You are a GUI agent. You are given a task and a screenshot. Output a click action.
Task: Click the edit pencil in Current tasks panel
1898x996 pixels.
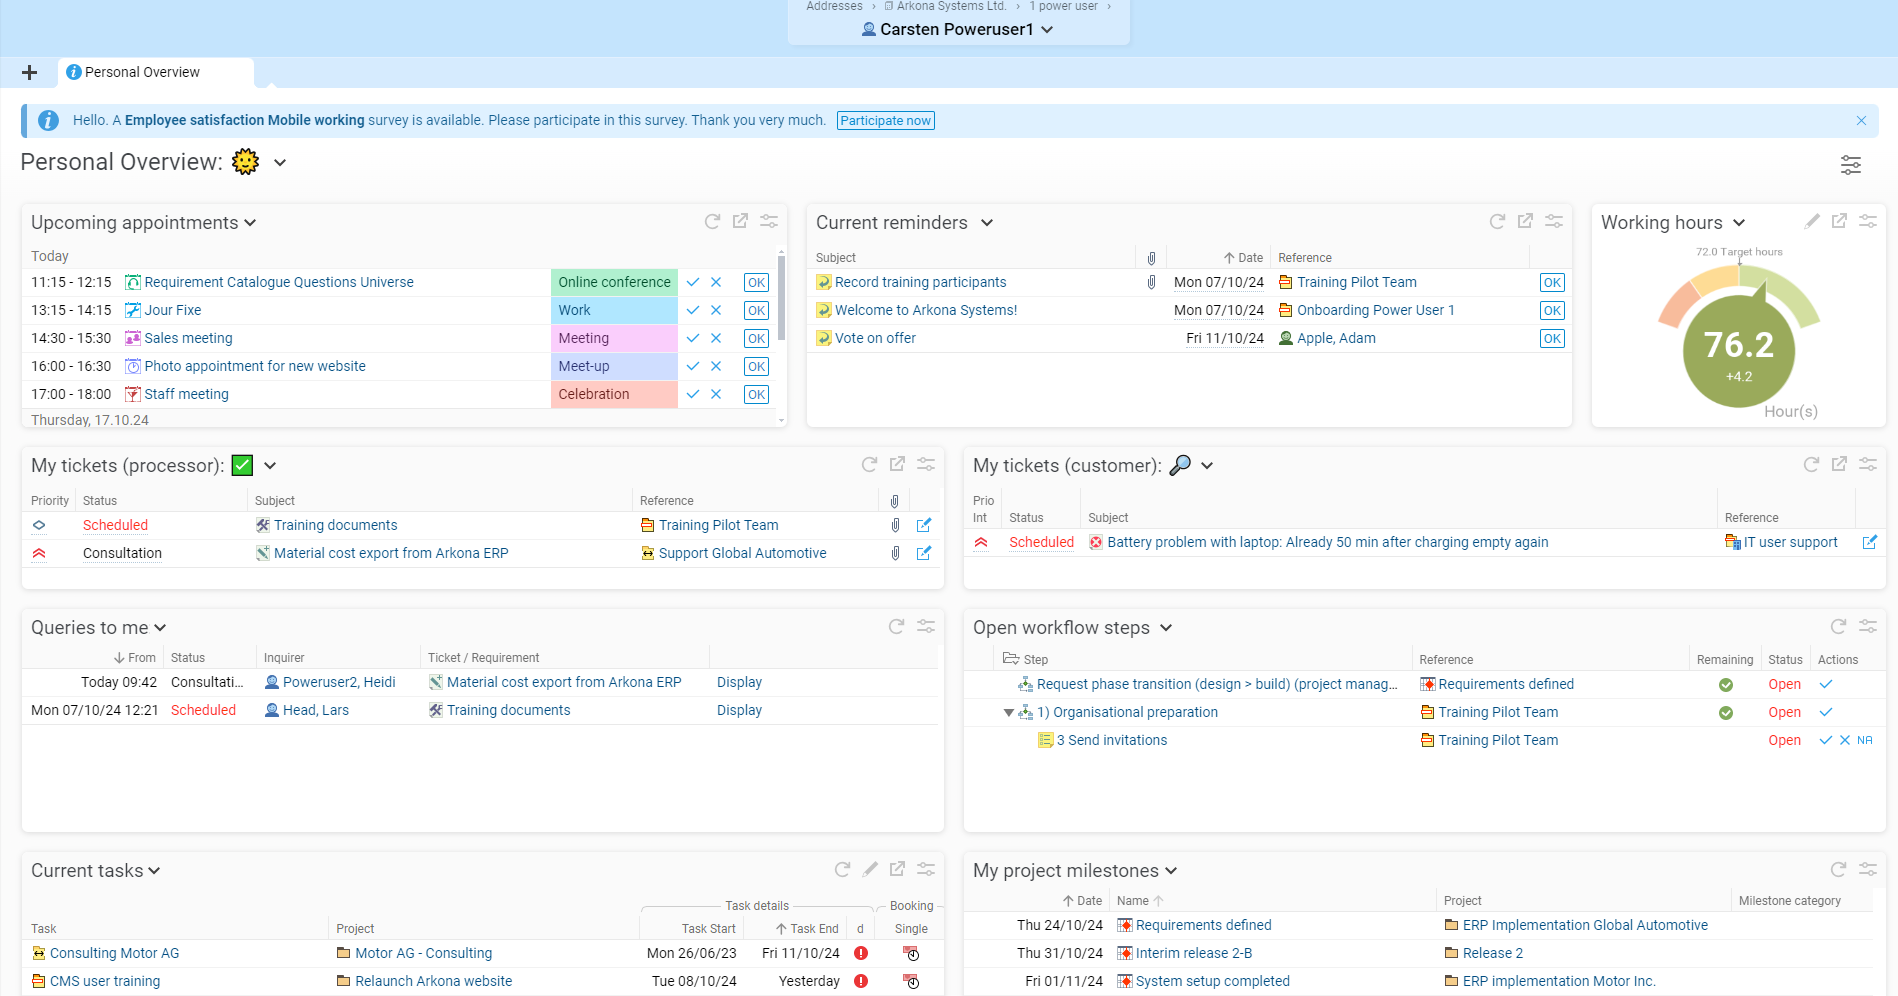pyautogui.click(x=870, y=869)
